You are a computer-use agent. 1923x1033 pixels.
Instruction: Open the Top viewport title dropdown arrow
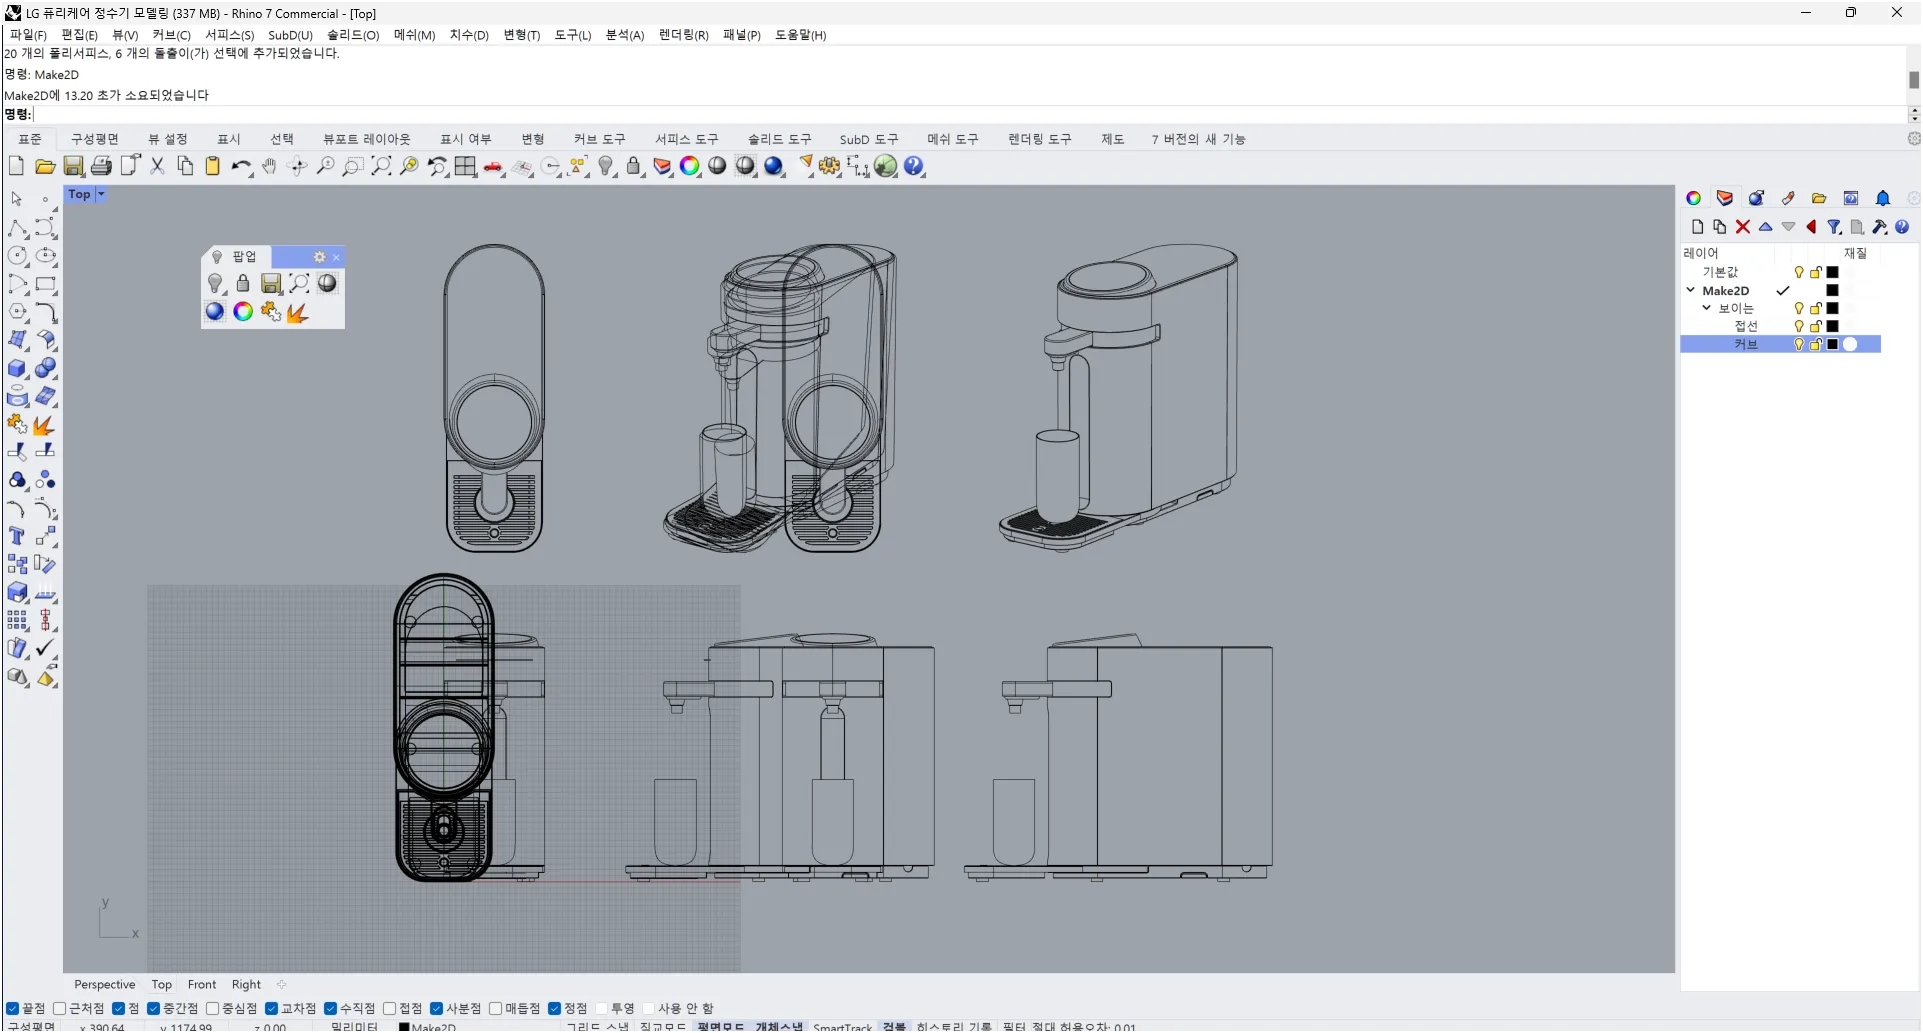(x=100, y=195)
